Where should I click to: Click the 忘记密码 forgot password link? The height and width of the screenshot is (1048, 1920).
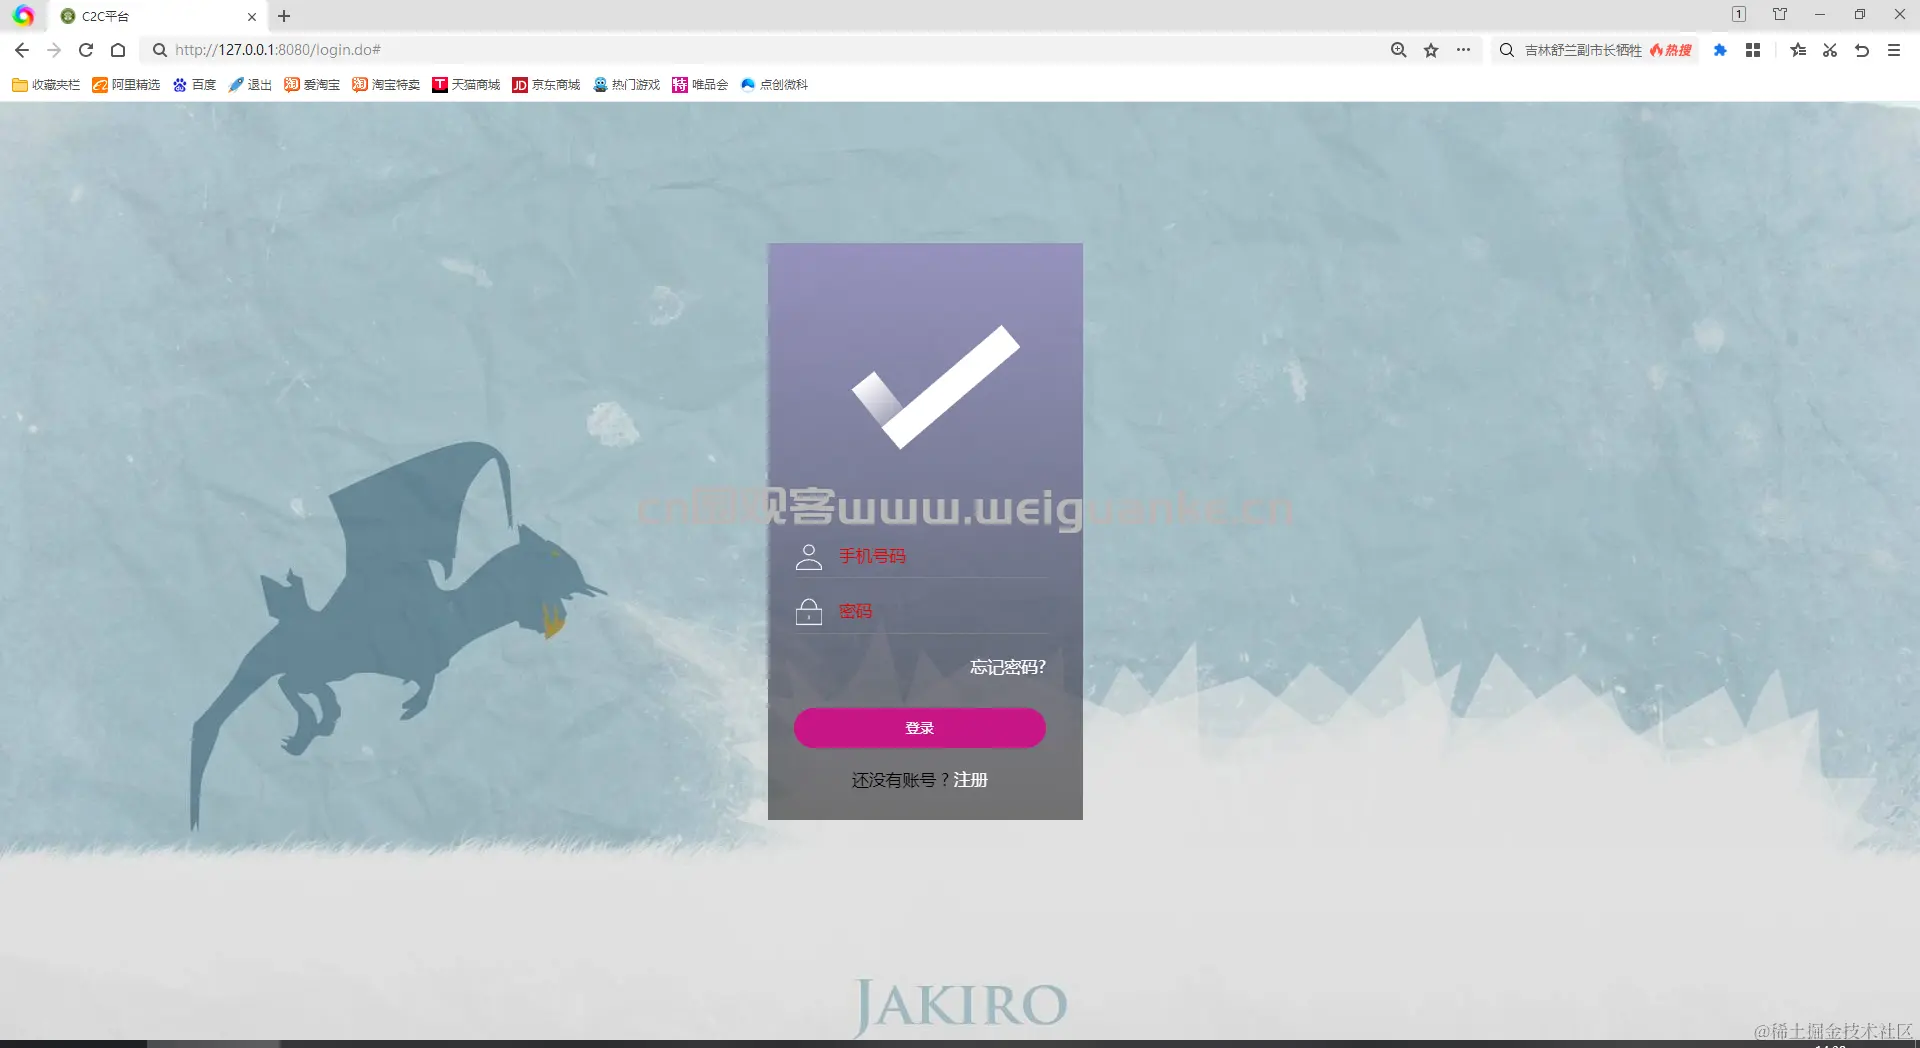[1006, 667]
